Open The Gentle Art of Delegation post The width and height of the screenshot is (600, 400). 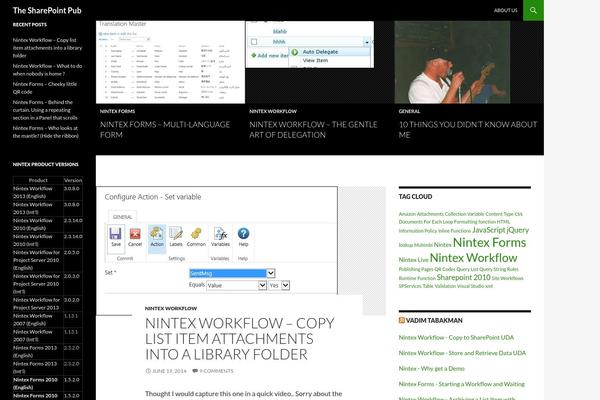[x=313, y=129]
